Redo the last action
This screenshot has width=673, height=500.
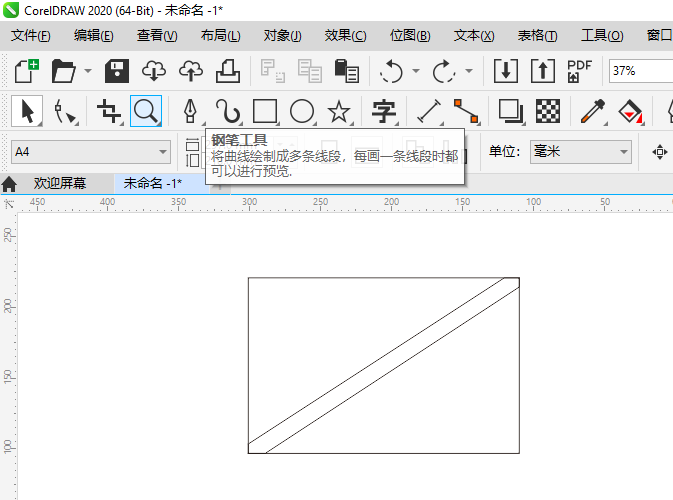pyautogui.click(x=444, y=71)
